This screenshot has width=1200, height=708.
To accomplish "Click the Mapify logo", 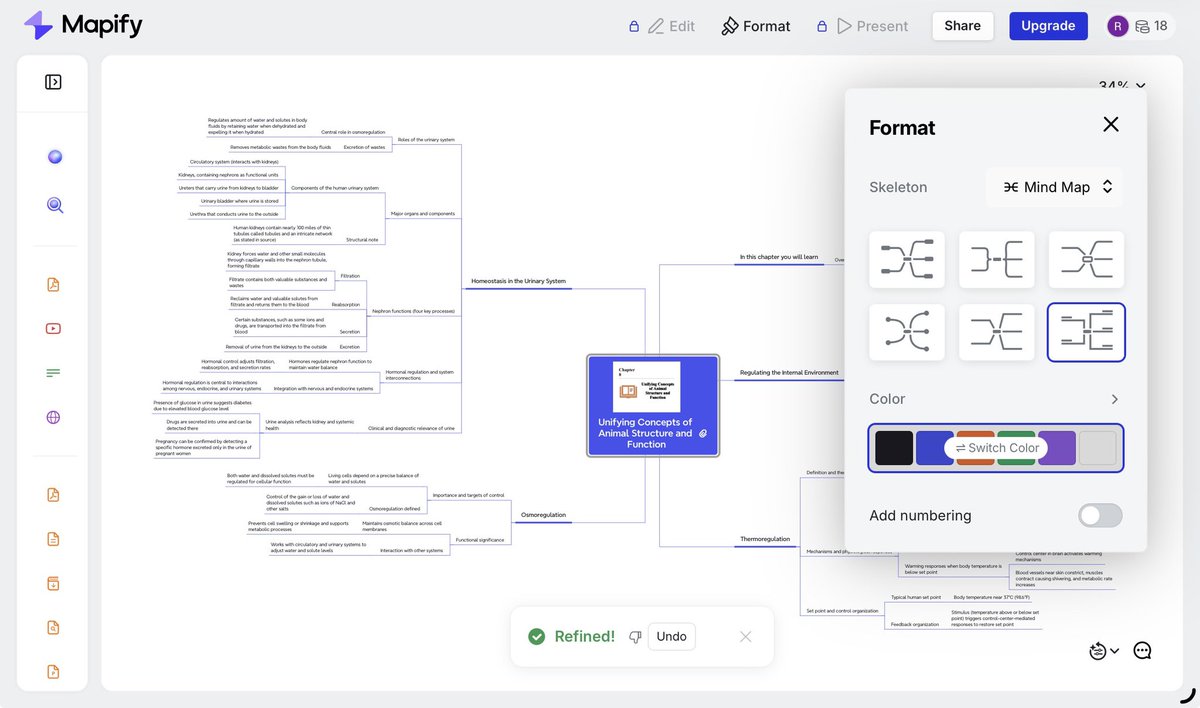I will [x=83, y=26].
